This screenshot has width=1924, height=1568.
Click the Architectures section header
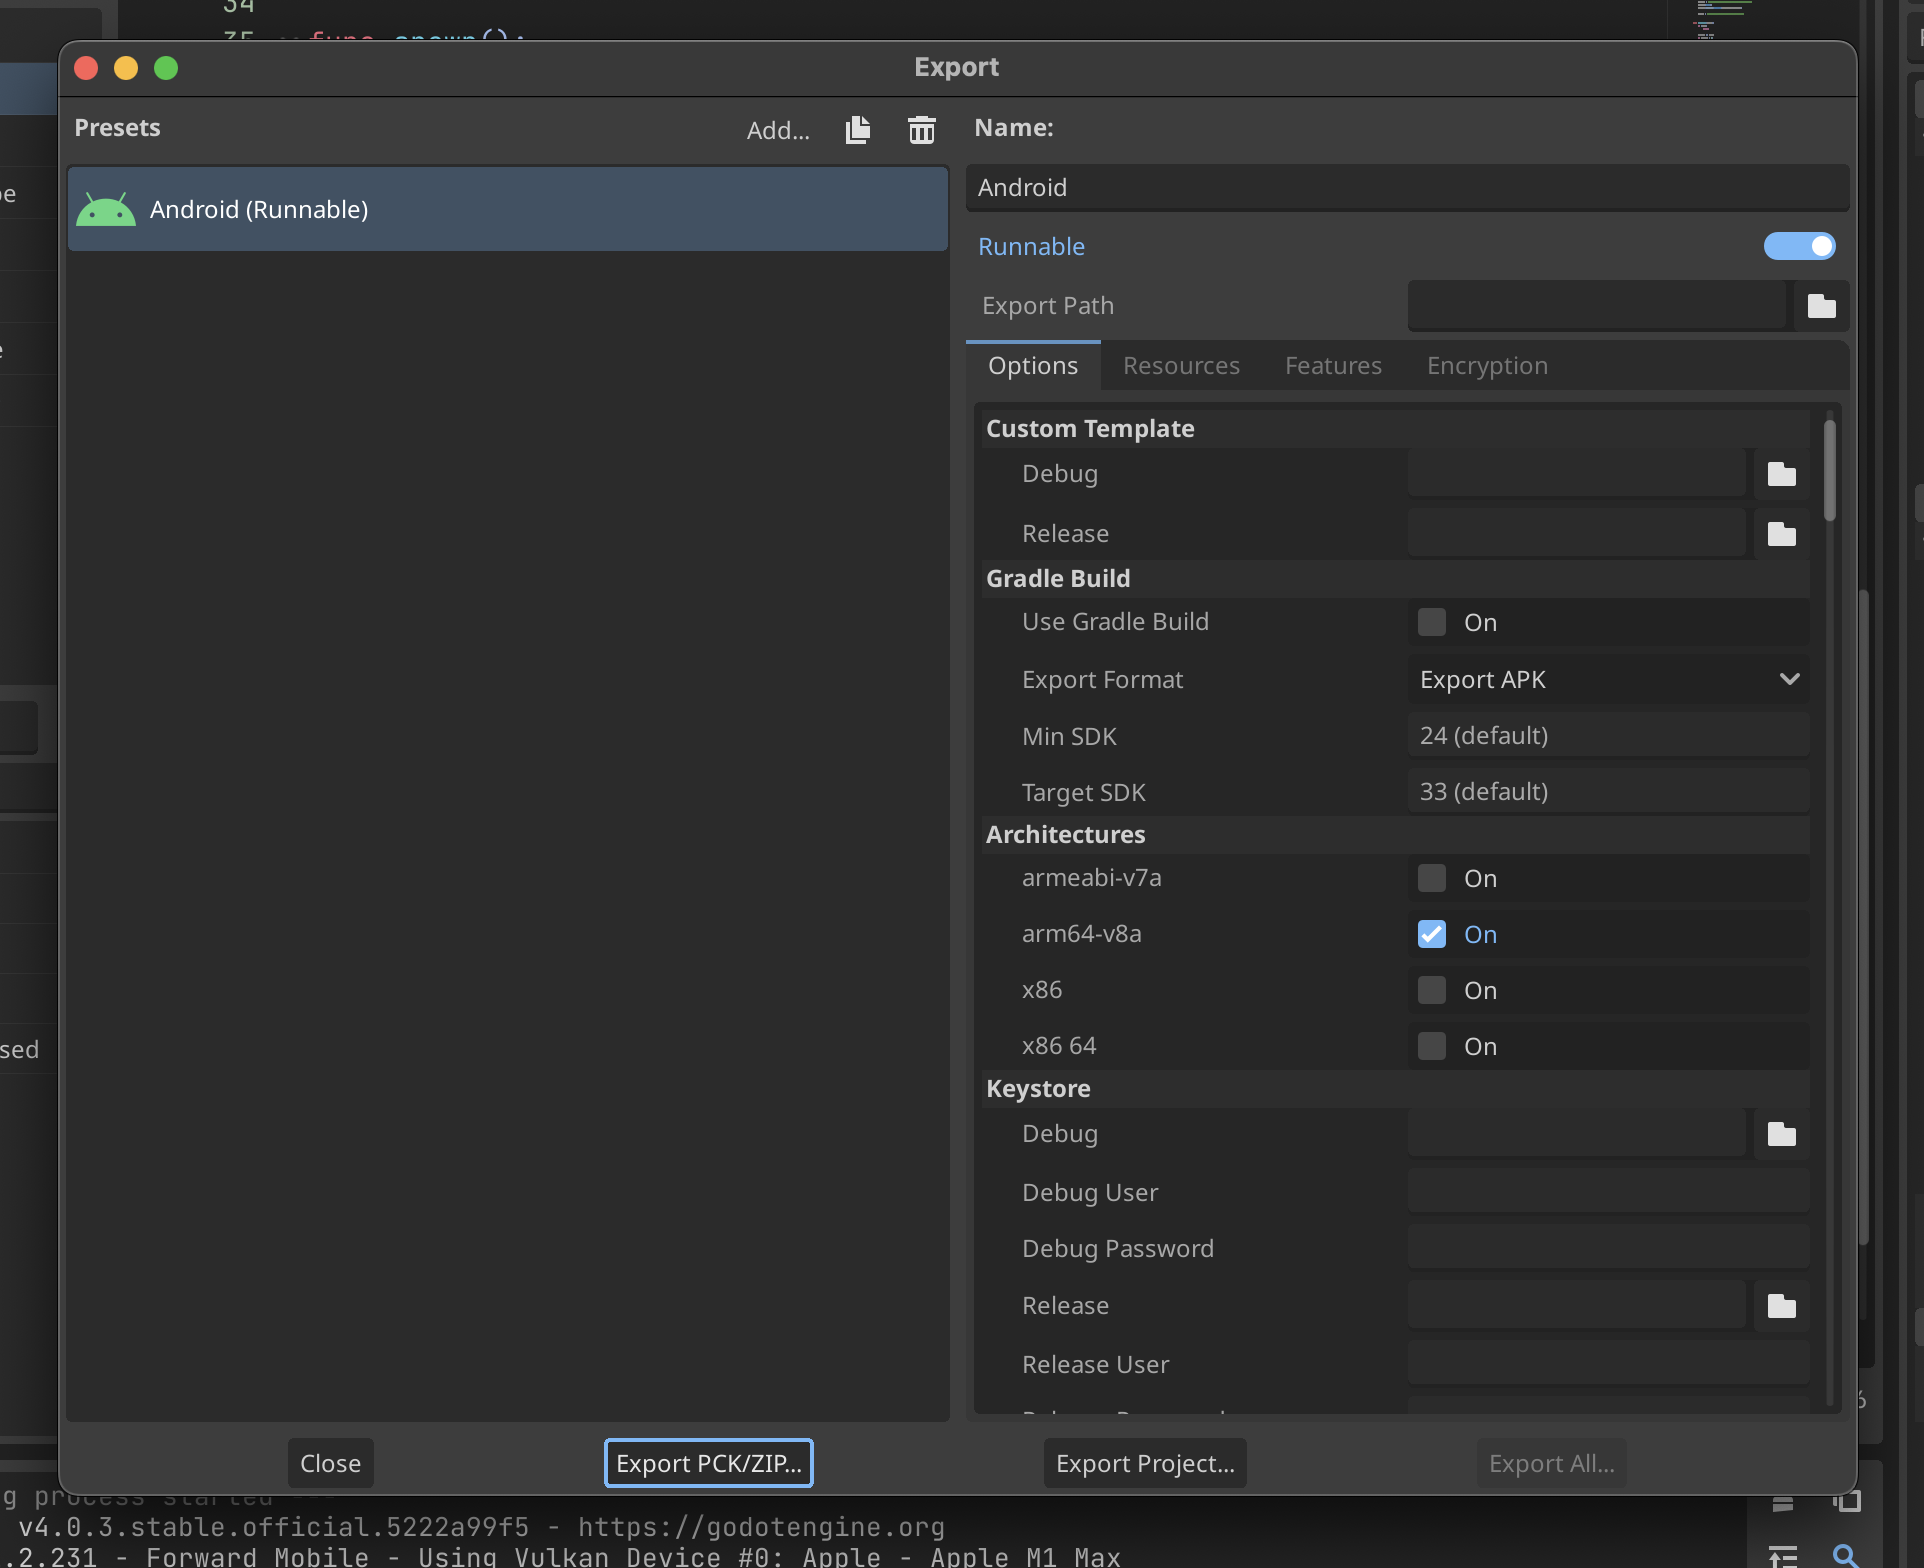click(1395, 835)
